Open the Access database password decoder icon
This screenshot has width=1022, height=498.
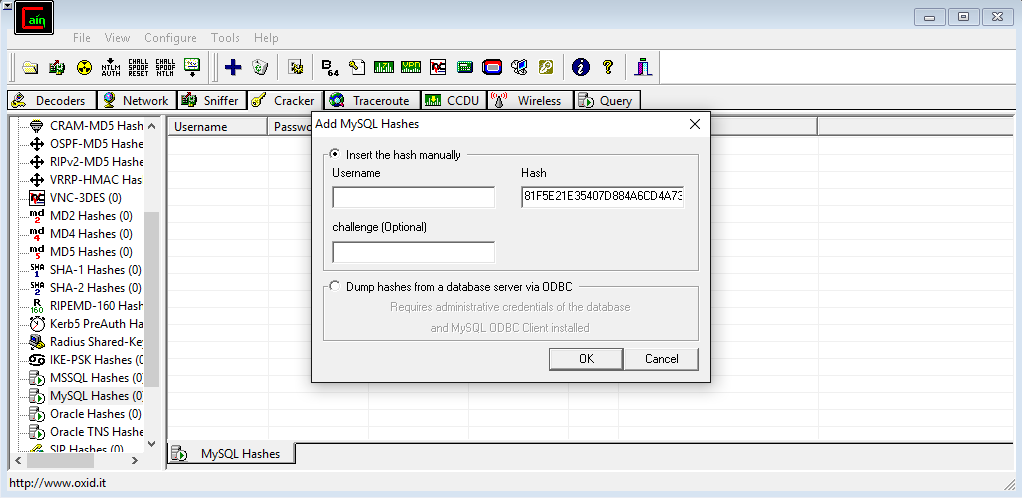click(357, 66)
